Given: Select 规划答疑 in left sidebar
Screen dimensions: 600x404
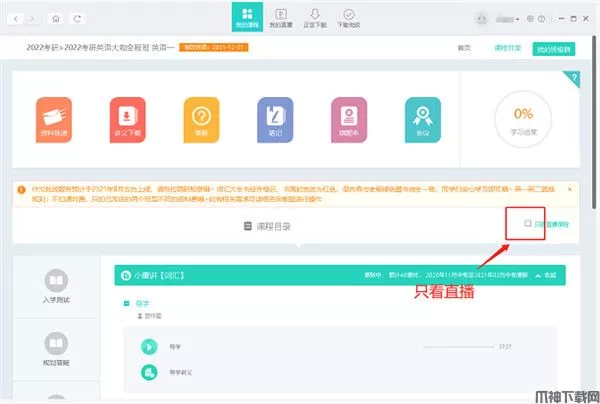Looking at the screenshot, I should tap(56, 349).
